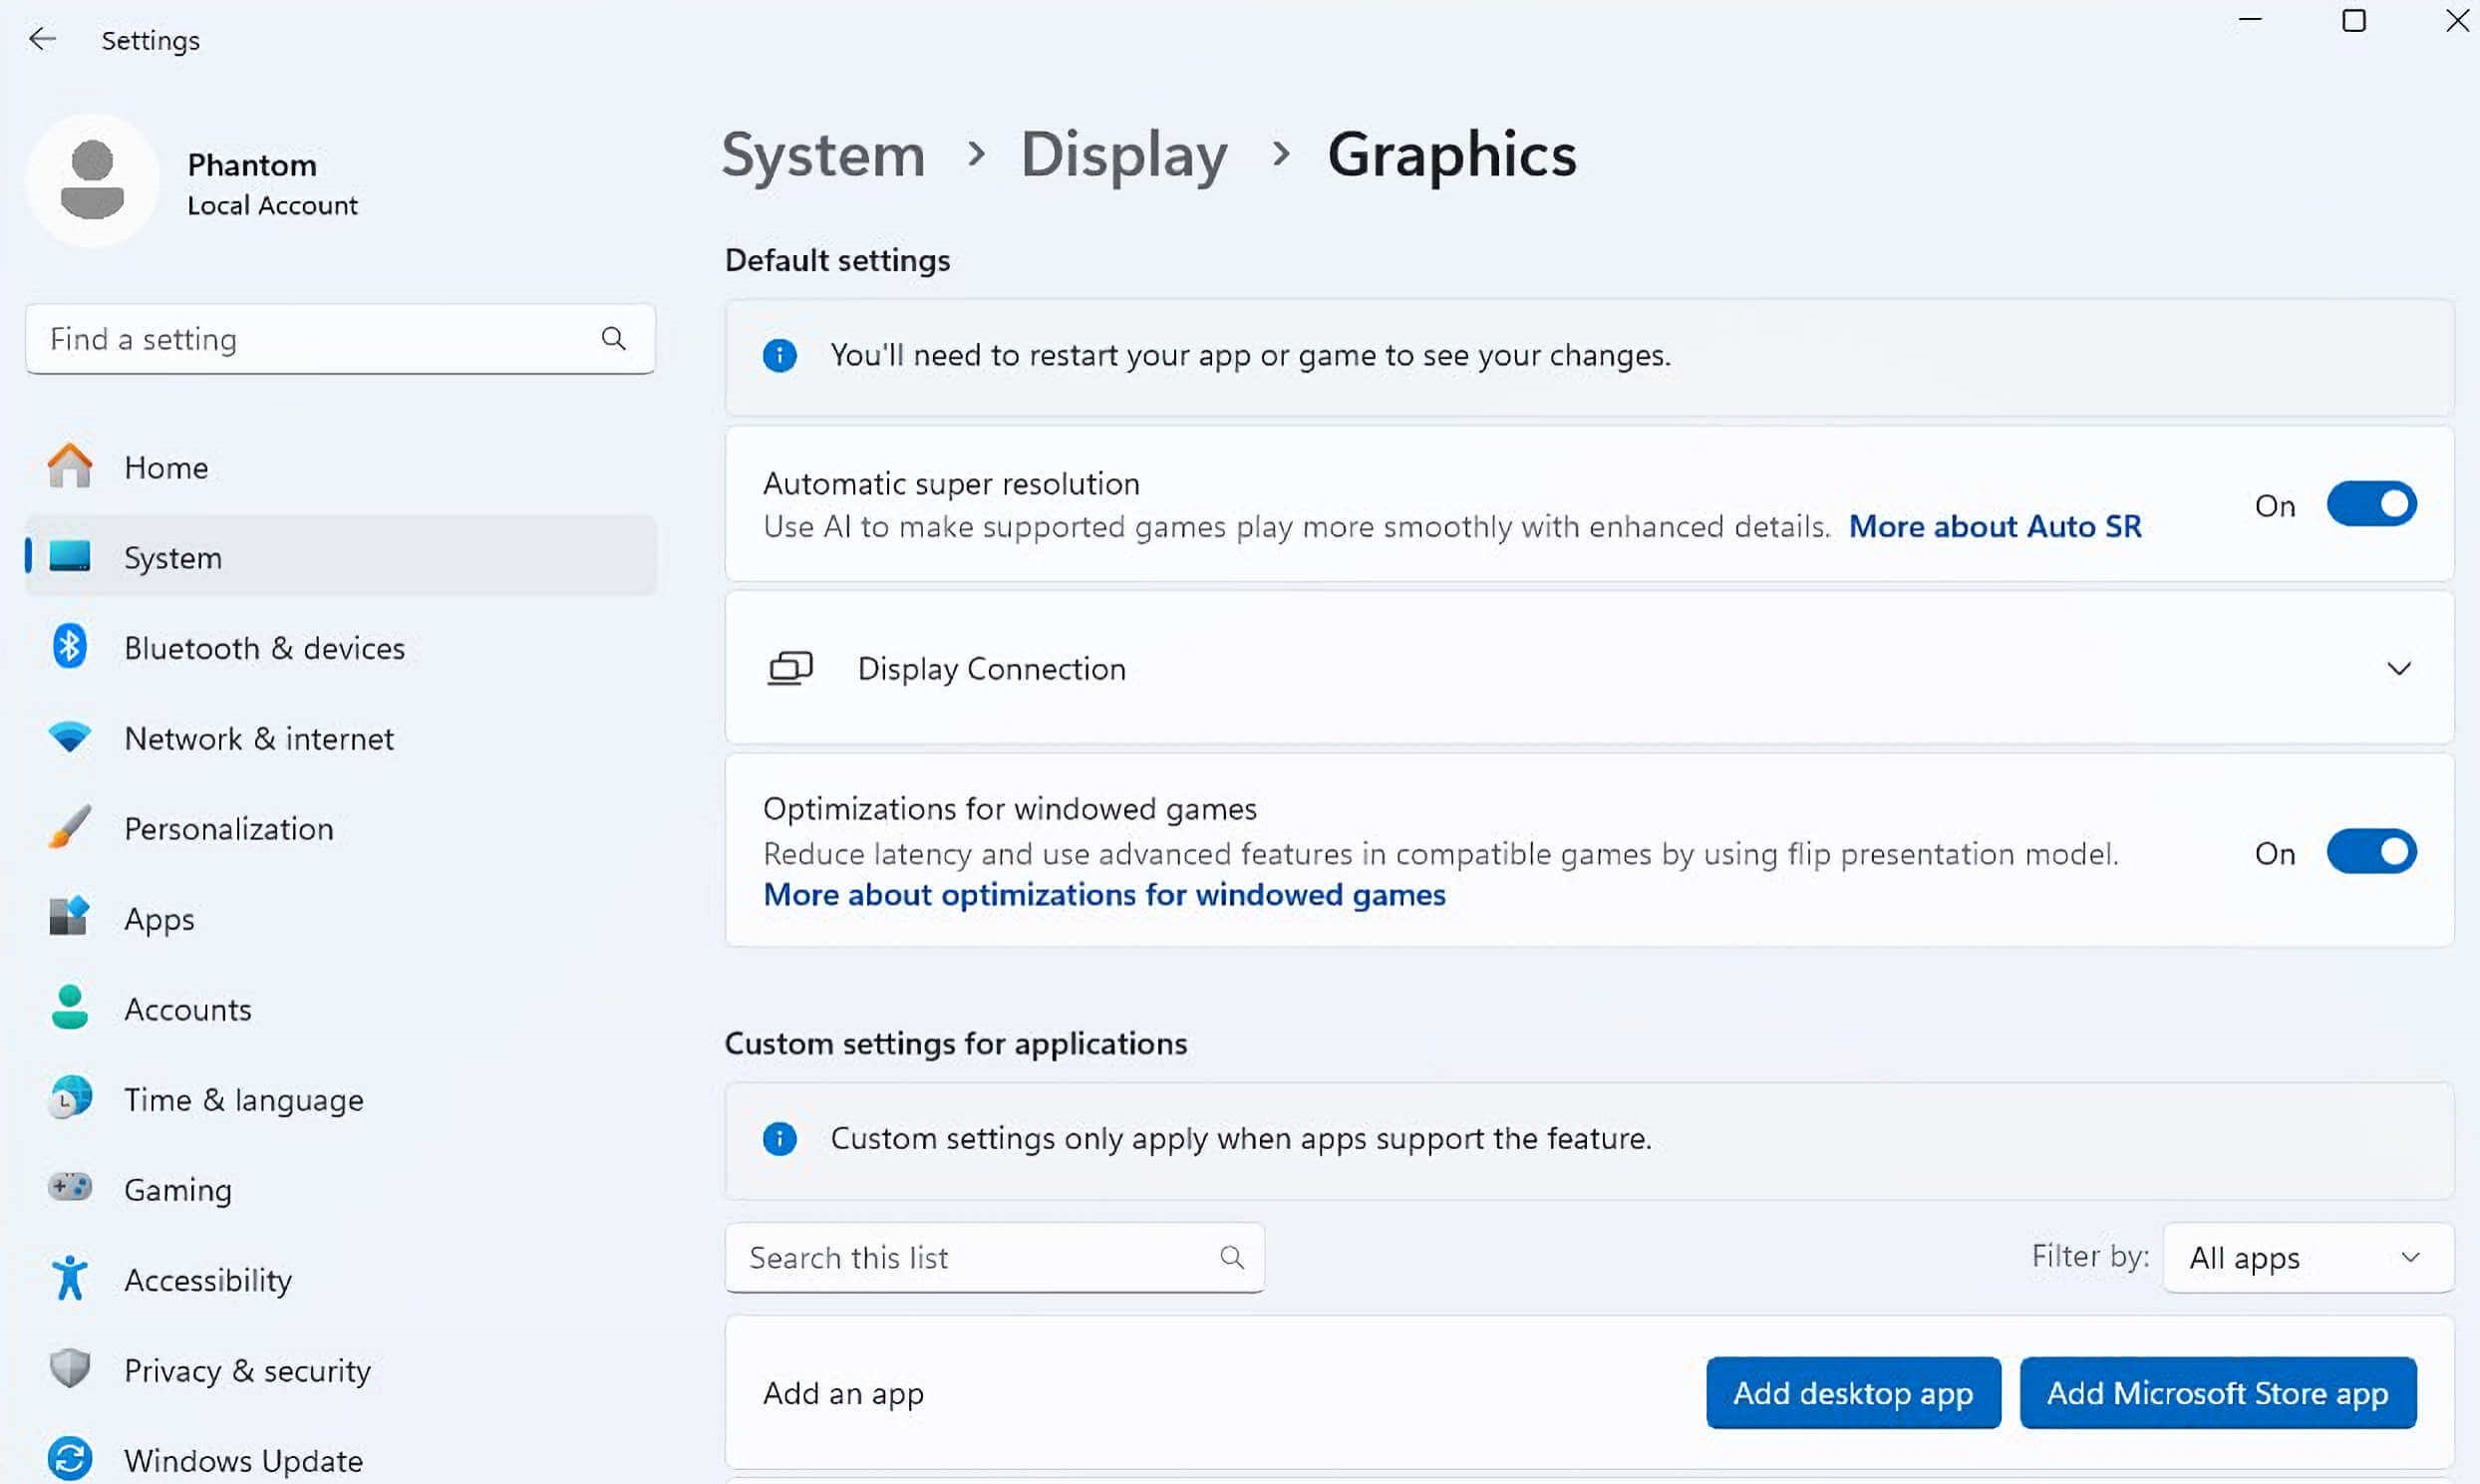Click the Display Connection label
The height and width of the screenshot is (1484, 2480).
tap(991, 668)
